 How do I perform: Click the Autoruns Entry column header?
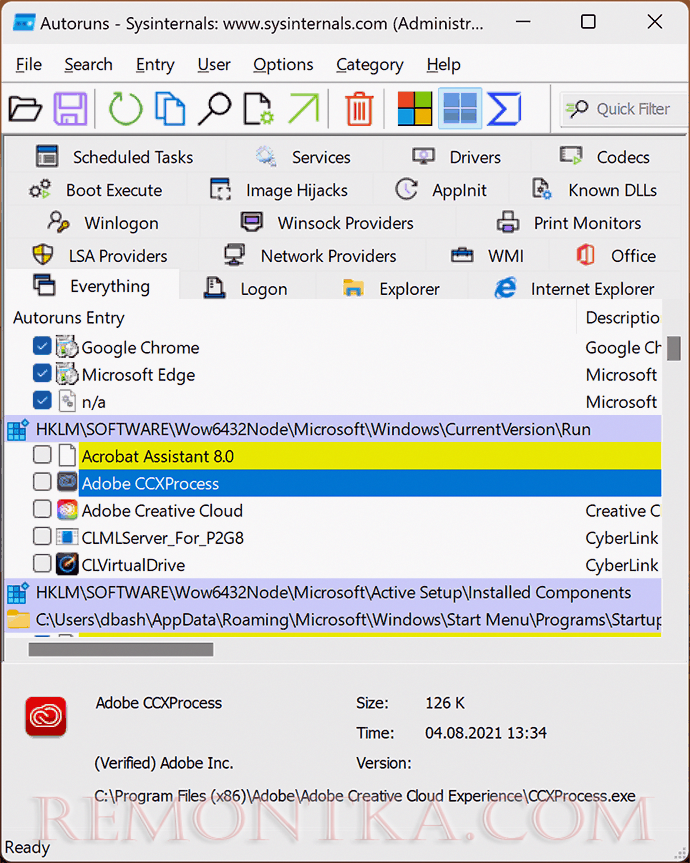point(290,318)
